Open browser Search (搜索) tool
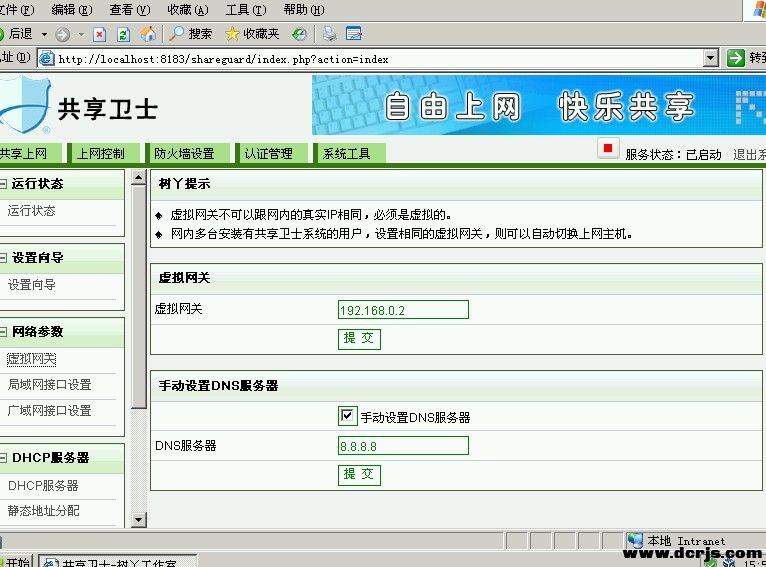Screen dimensions: 766x567 190,34
